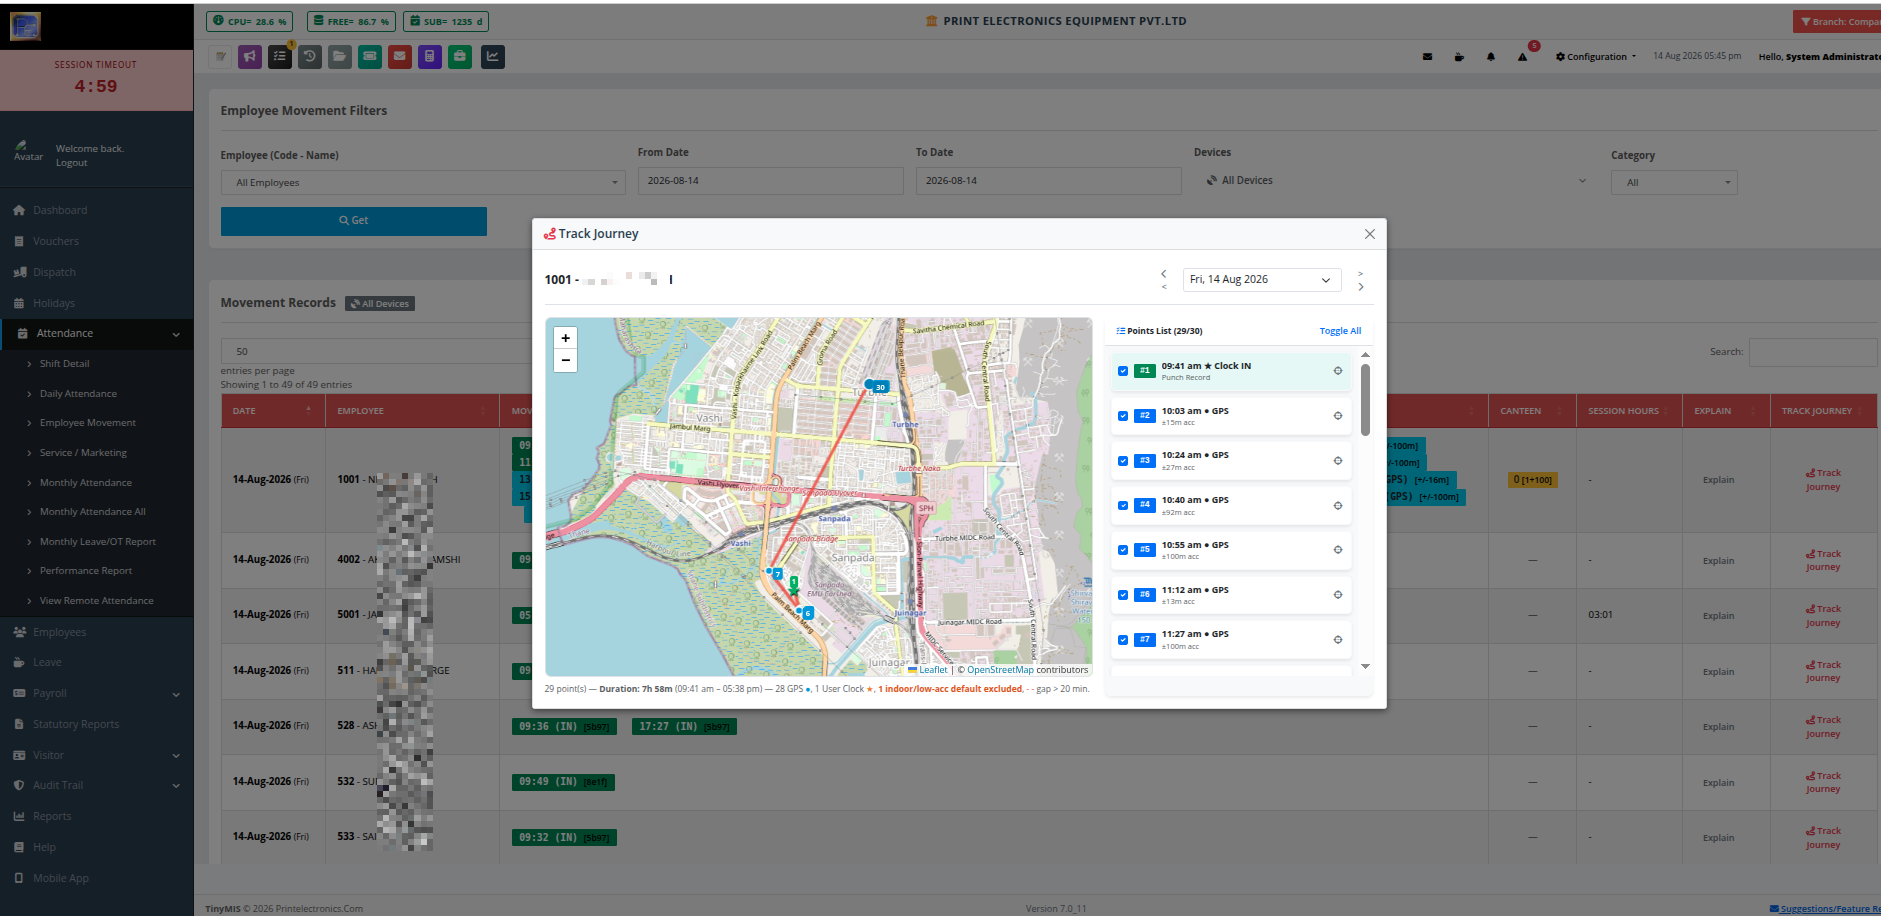This screenshot has height=916, width=1881.
Task: Click map marker number 30
Action: 879,386
